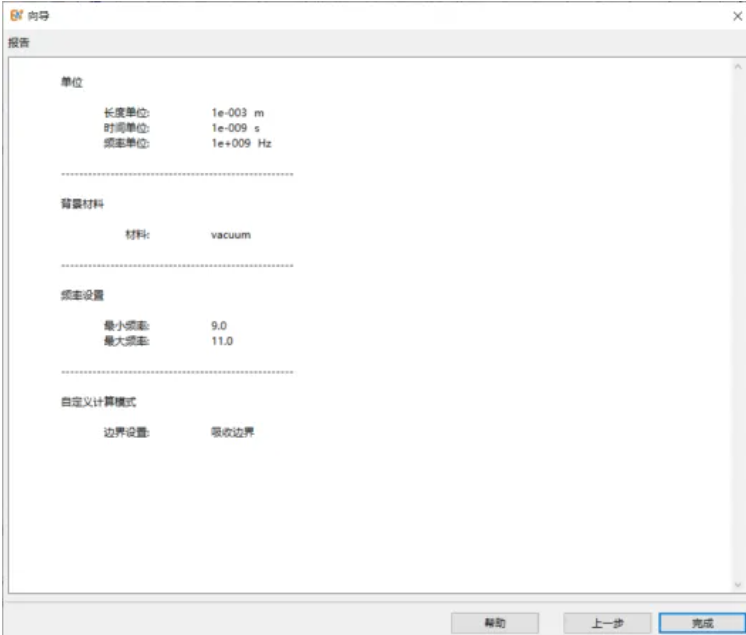
Task: Open help with the 帮助 button
Action: point(494,622)
